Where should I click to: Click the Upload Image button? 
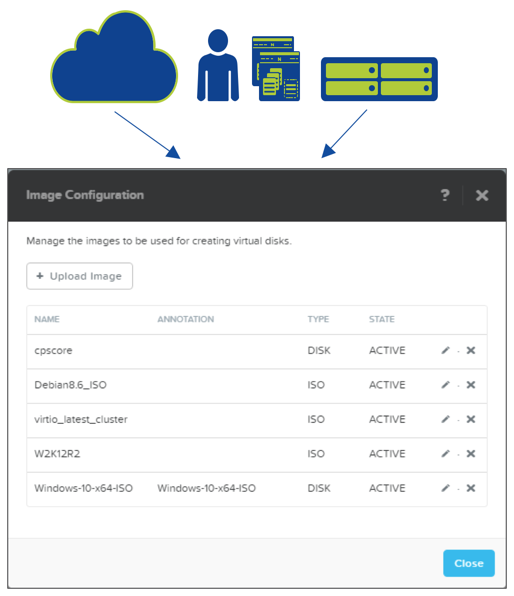point(79,276)
